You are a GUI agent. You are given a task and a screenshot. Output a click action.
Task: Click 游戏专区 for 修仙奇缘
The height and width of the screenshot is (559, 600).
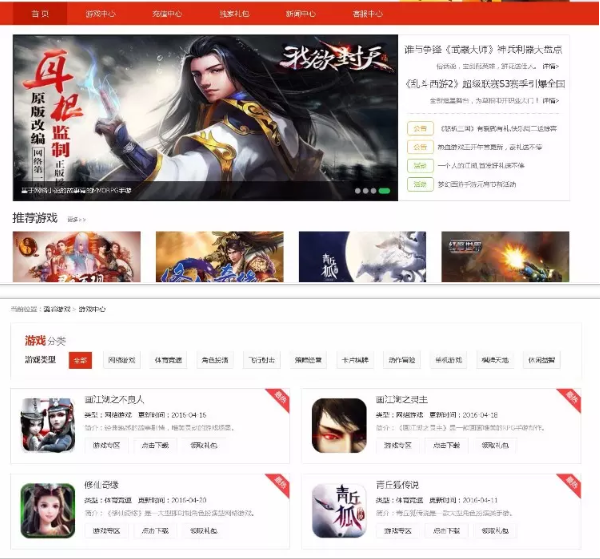click(x=106, y=531)
